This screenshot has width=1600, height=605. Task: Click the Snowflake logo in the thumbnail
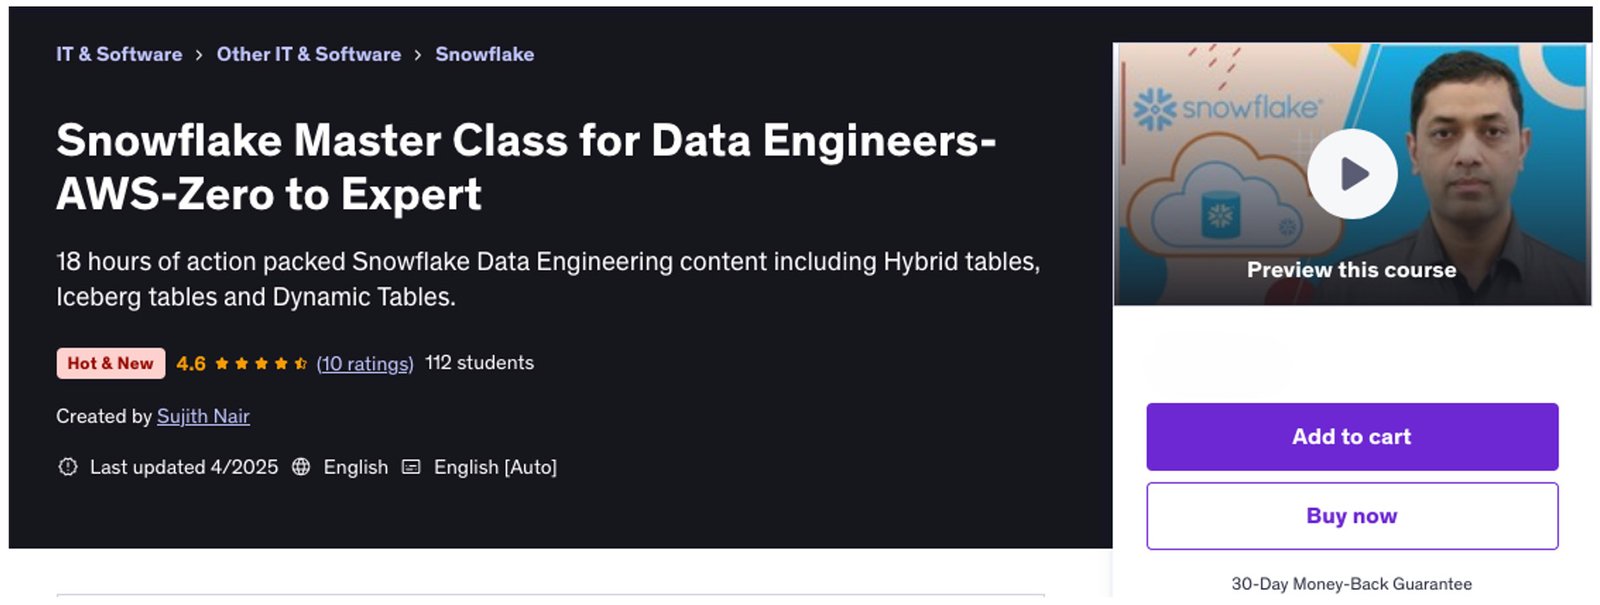pos(1227,108)
